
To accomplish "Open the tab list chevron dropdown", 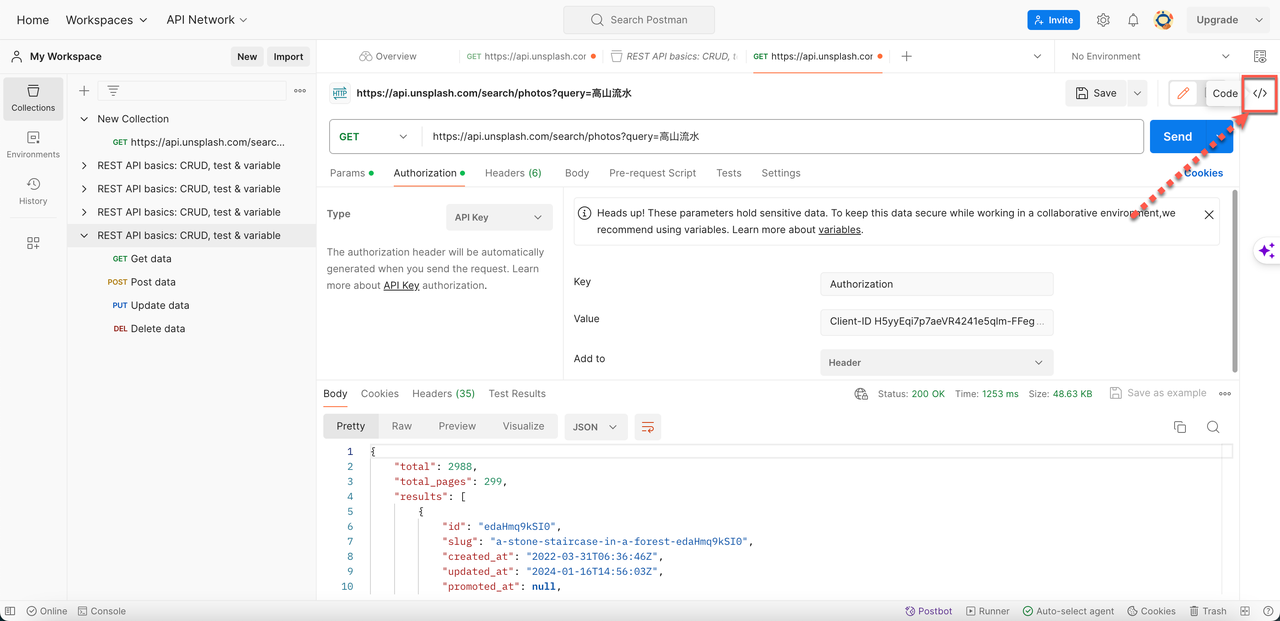I will 1037,56.
